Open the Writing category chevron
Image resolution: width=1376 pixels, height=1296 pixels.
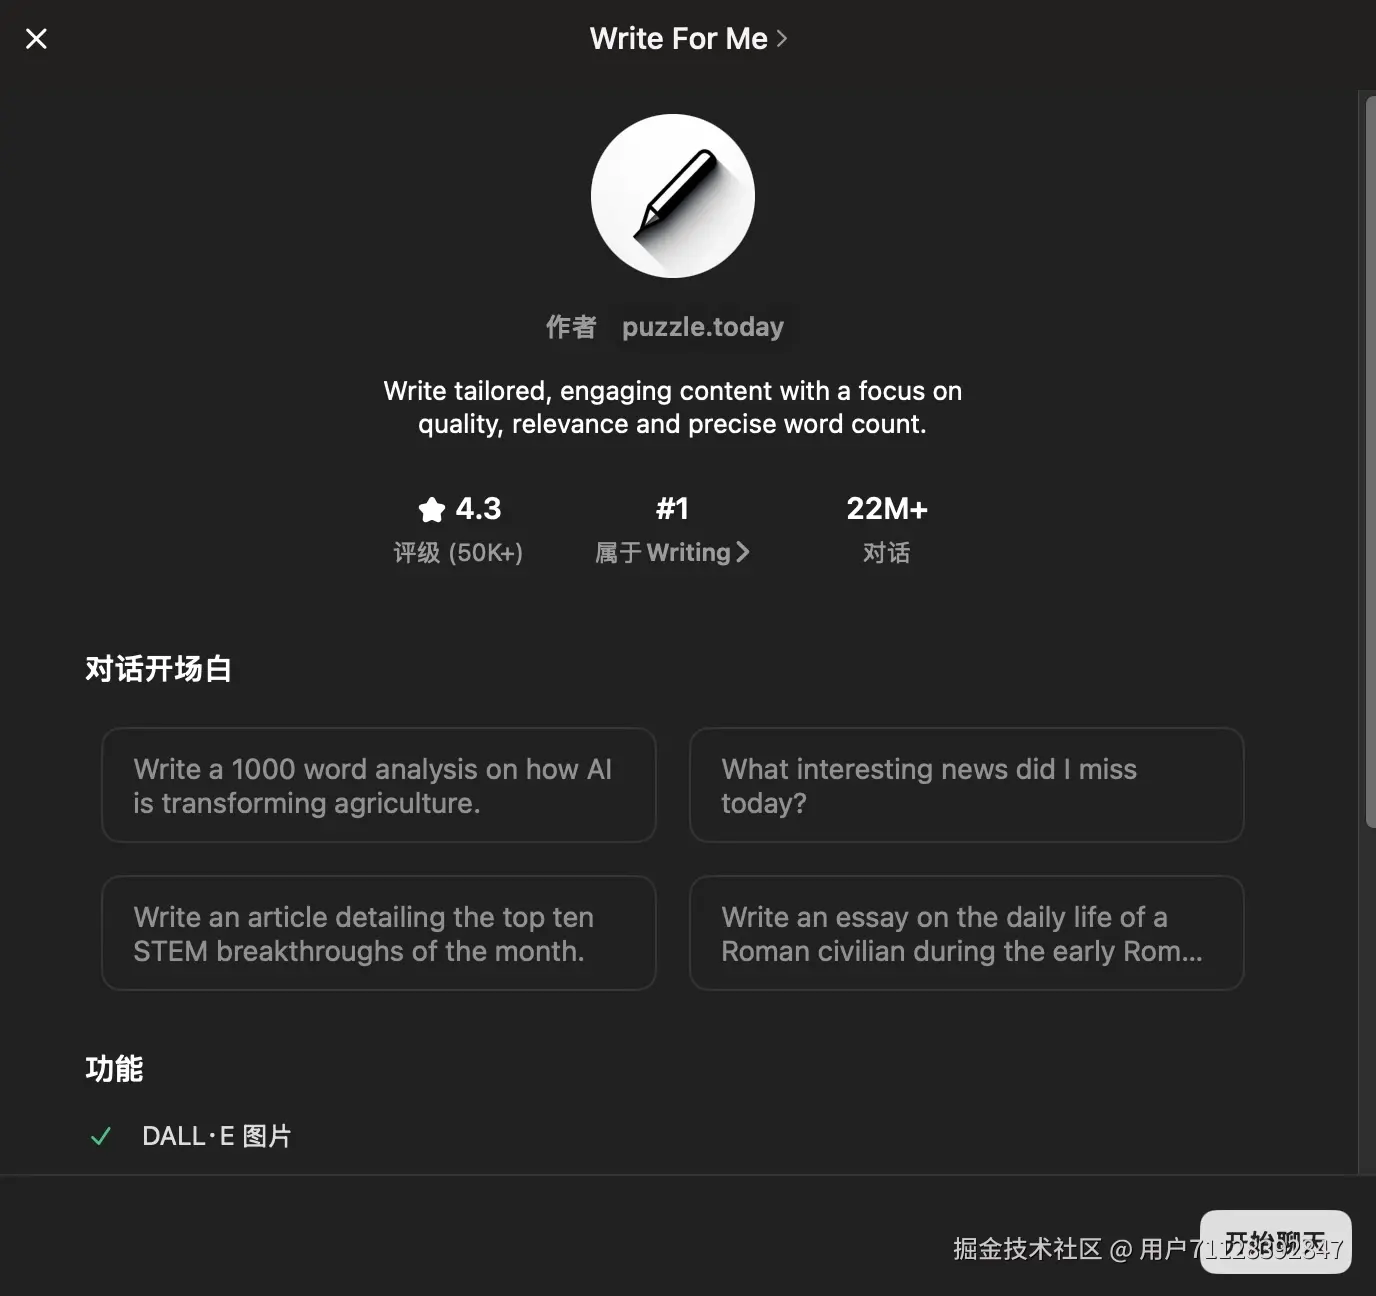click(743, 552)
